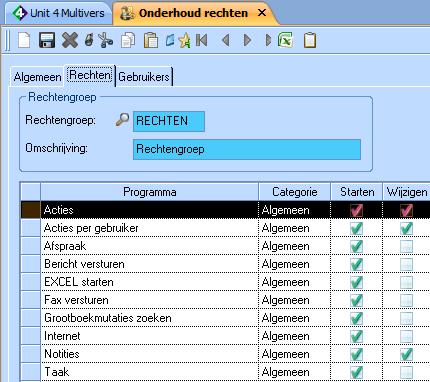Go to first record arrow

click(202, 40)
